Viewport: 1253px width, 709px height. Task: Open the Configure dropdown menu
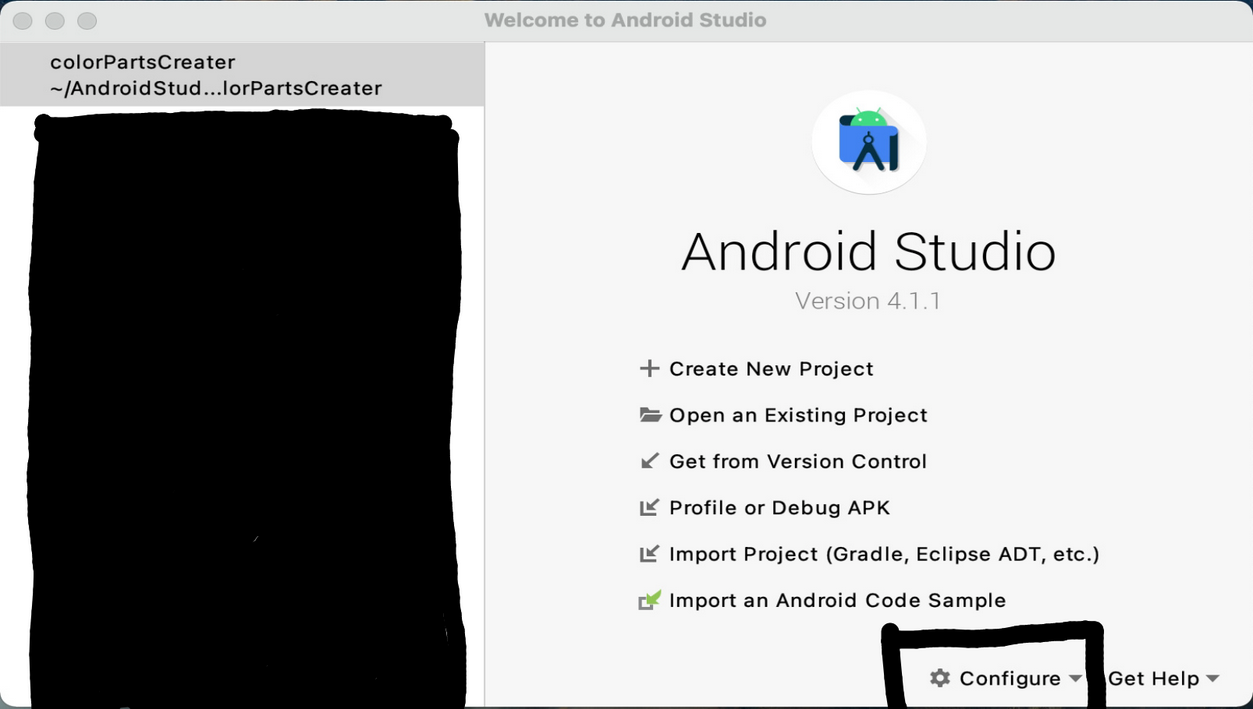pyautogui.click(x=1005, y=678)
